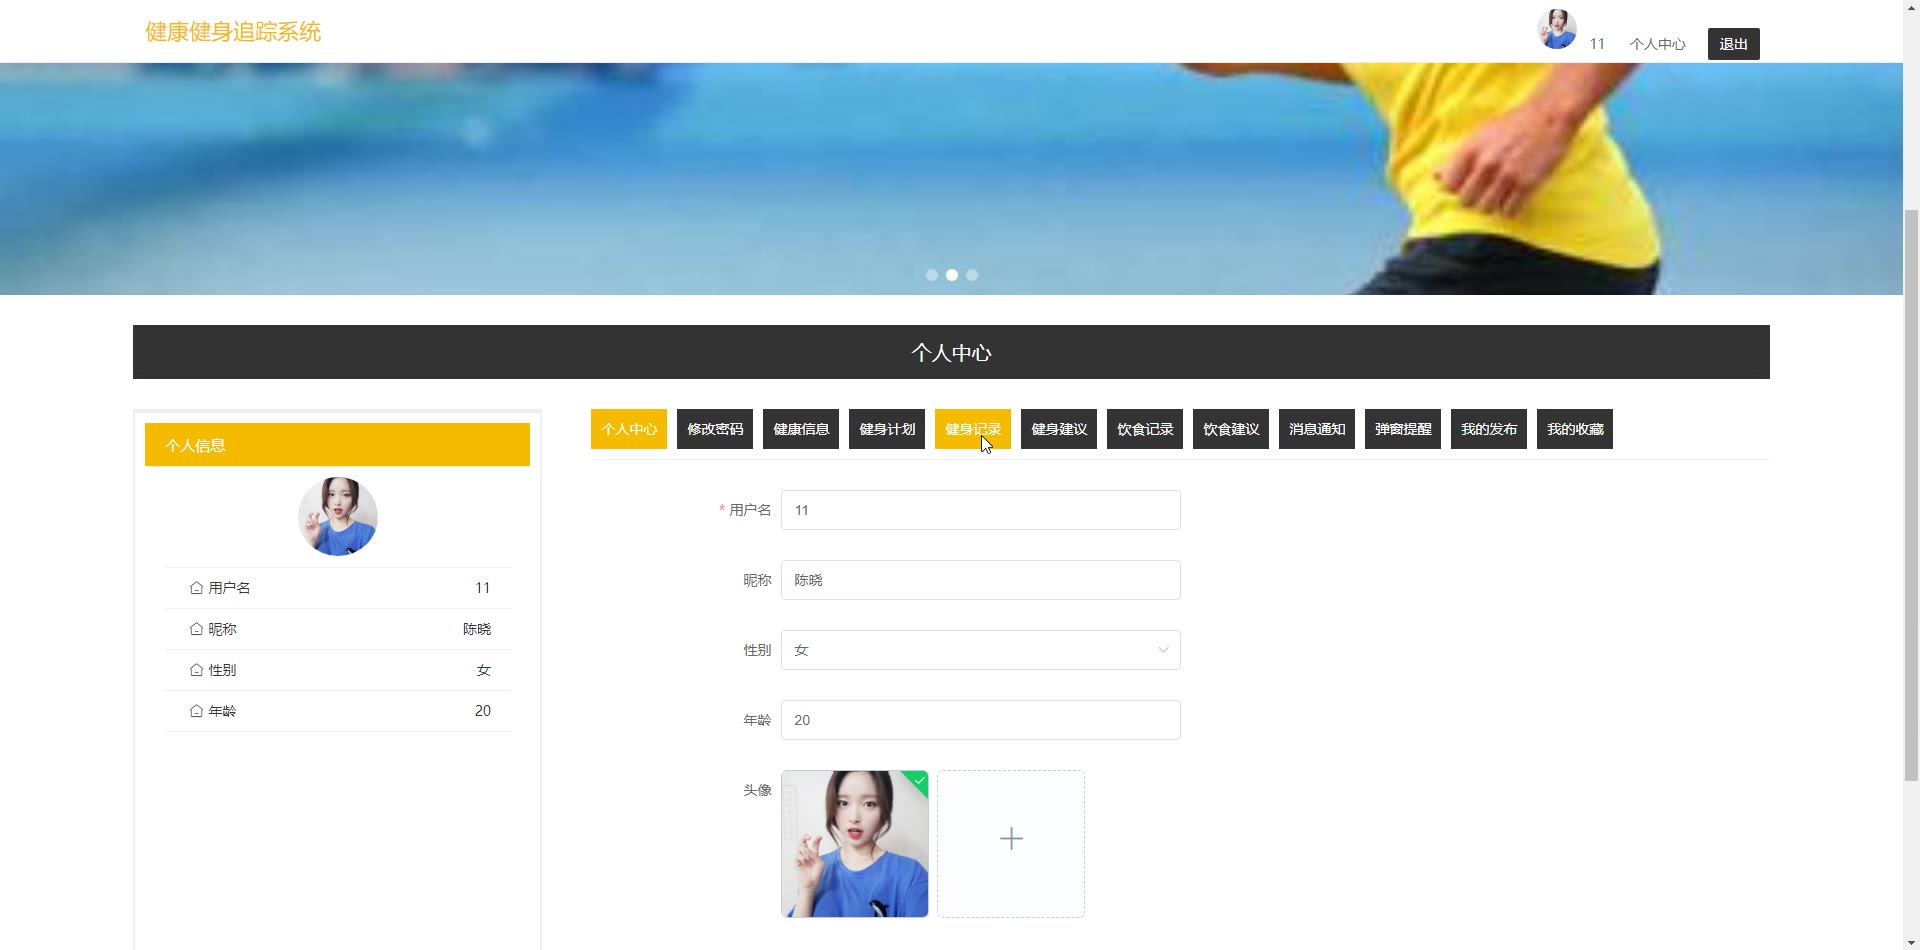1920x950 pixels.
Task: Focus the 昵称 input field
Action: [981, 580]
